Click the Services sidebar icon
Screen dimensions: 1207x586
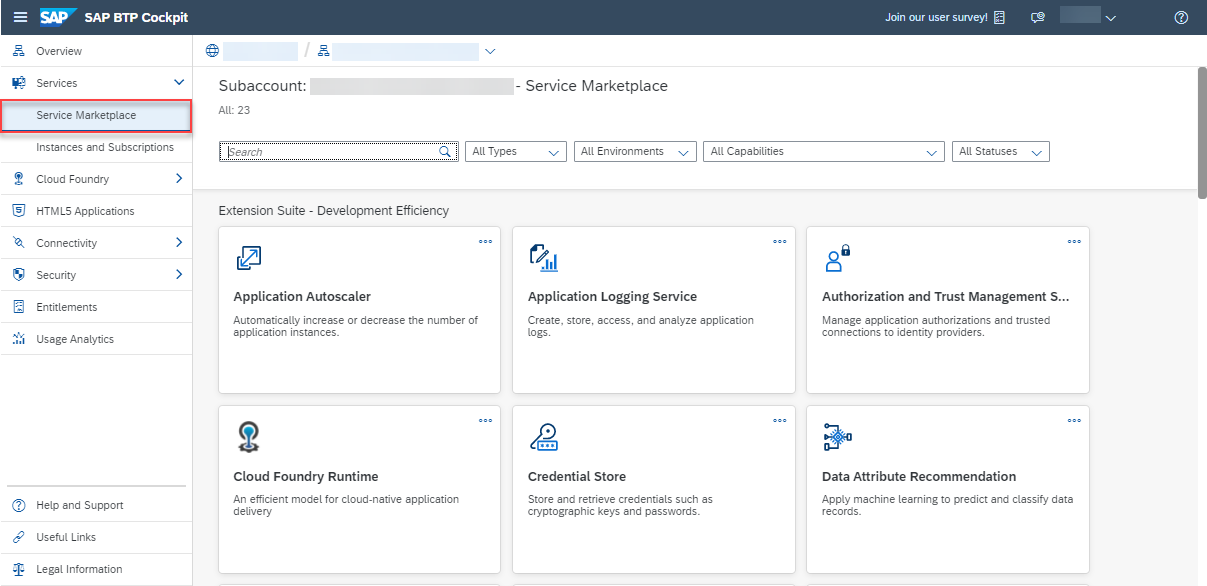[x=18, y=83]
